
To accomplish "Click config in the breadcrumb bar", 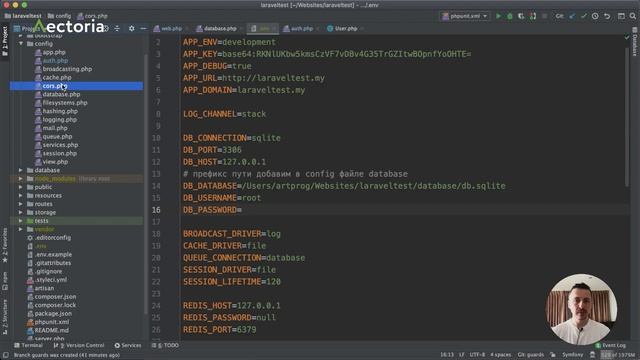I will [60, 16].
